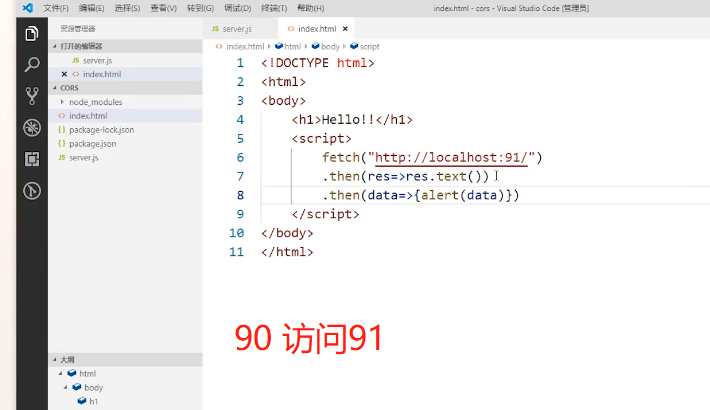Switch to the server.js editor tab

[240, 29]
